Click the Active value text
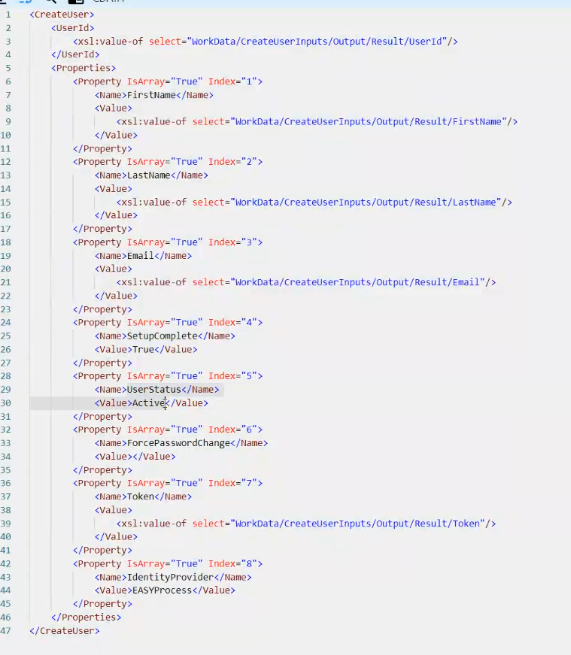The height and width of the screenshot is (655, 571). (149, 403)
